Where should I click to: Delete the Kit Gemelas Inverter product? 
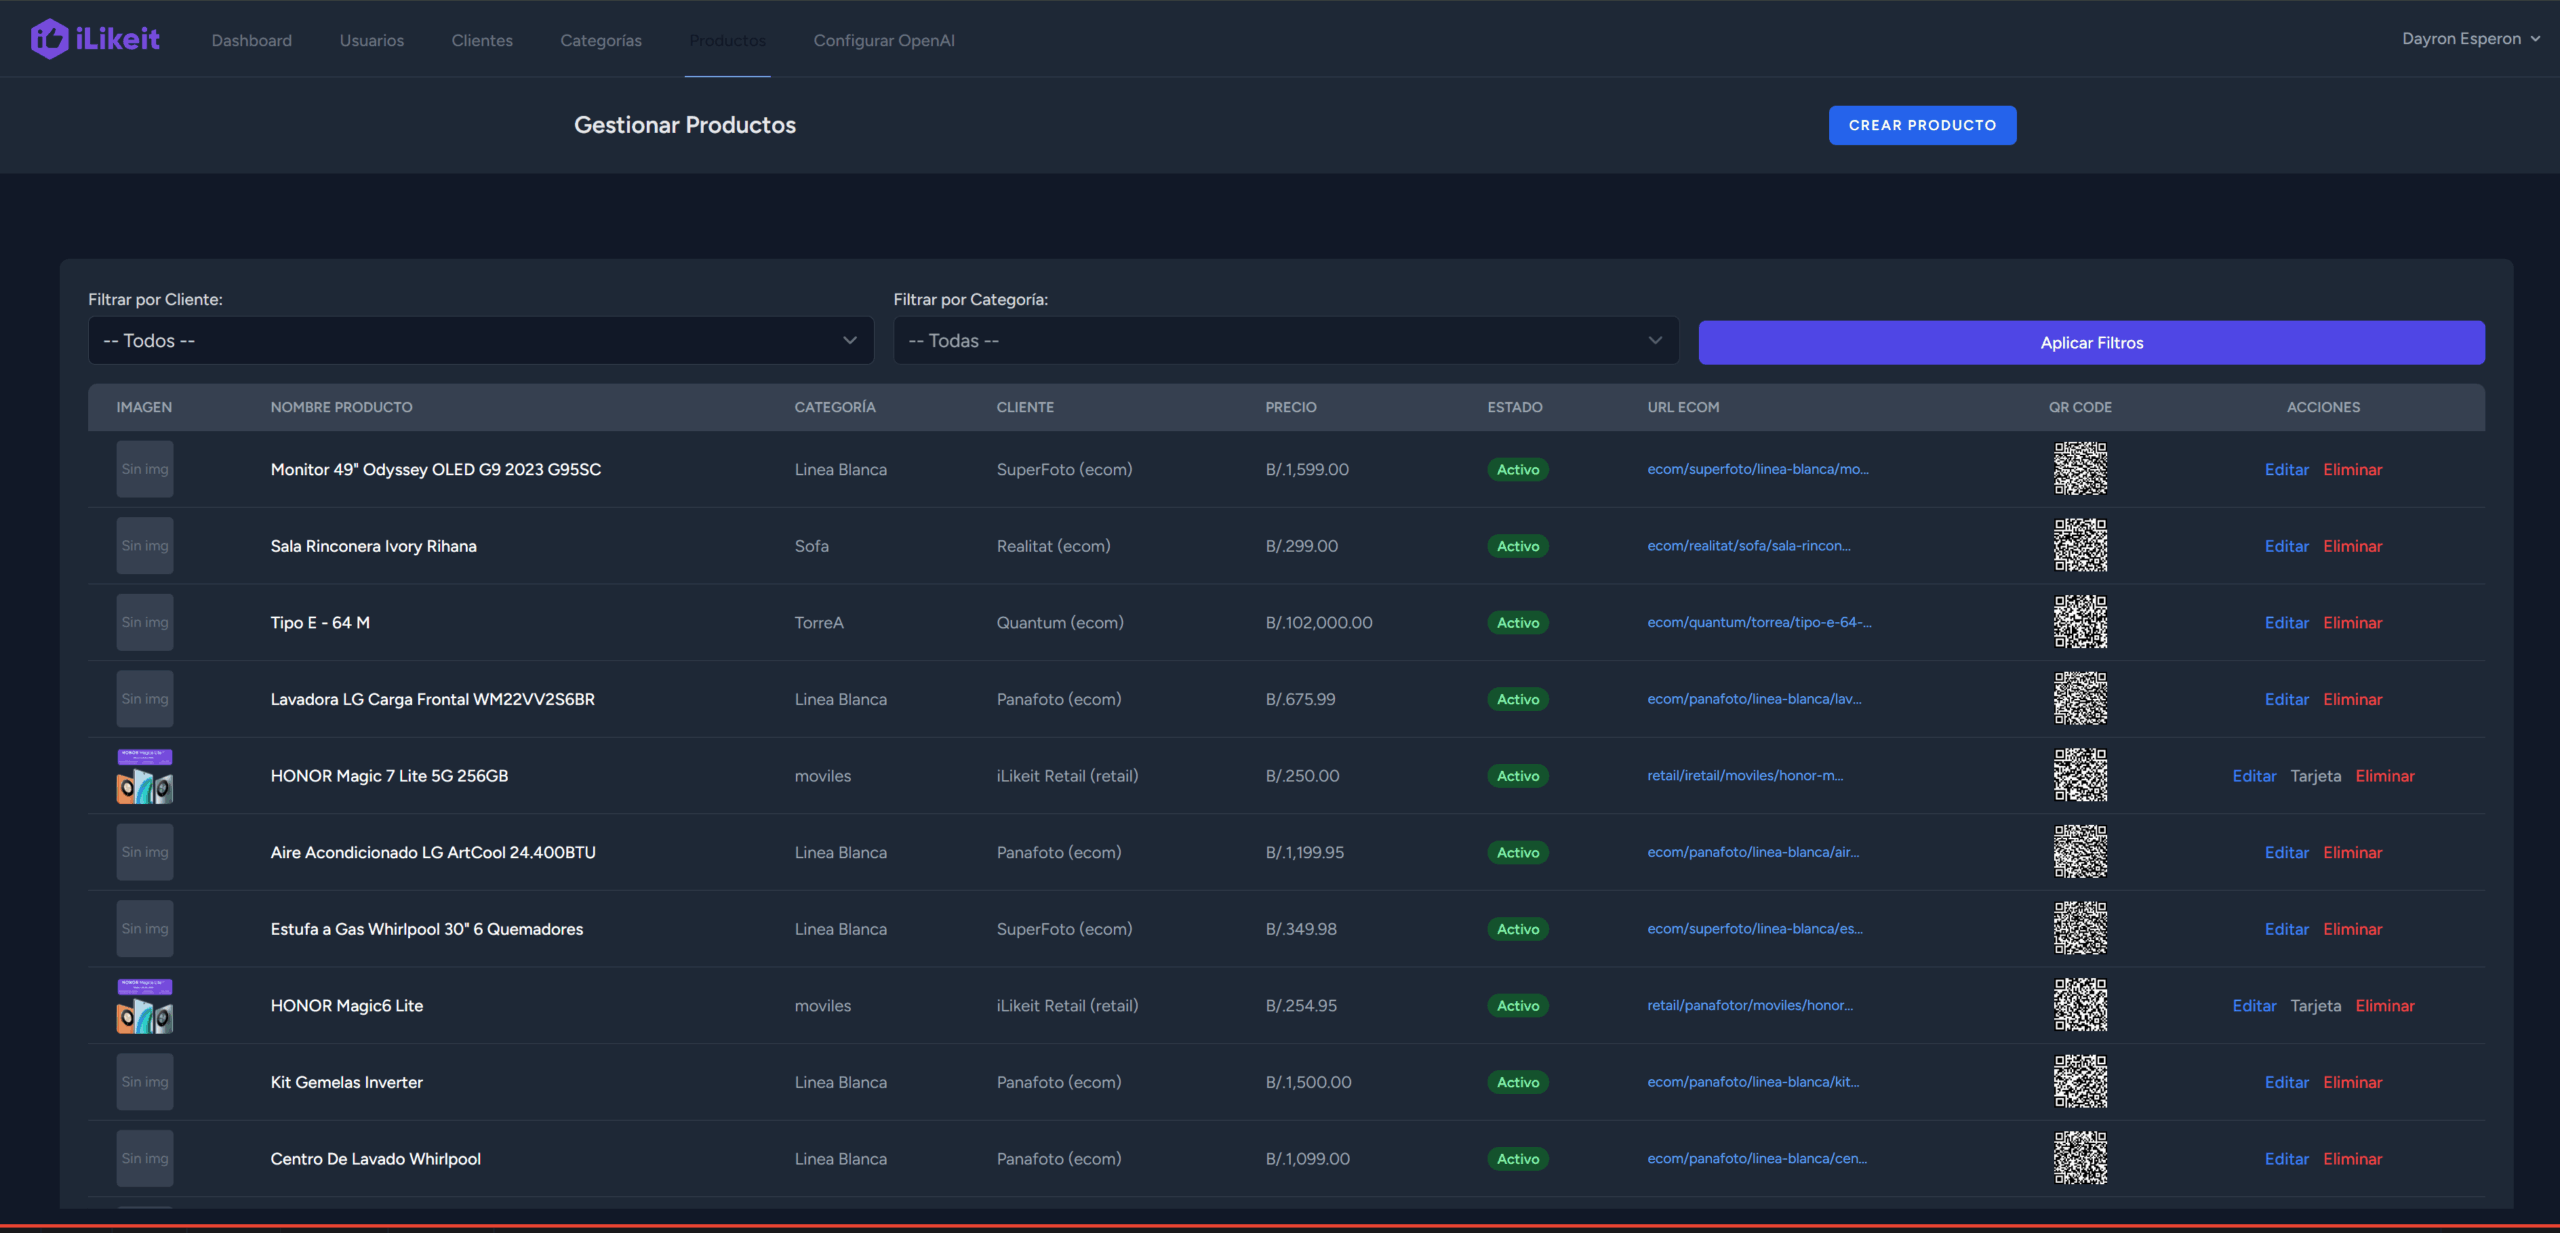(2352, 1082)
